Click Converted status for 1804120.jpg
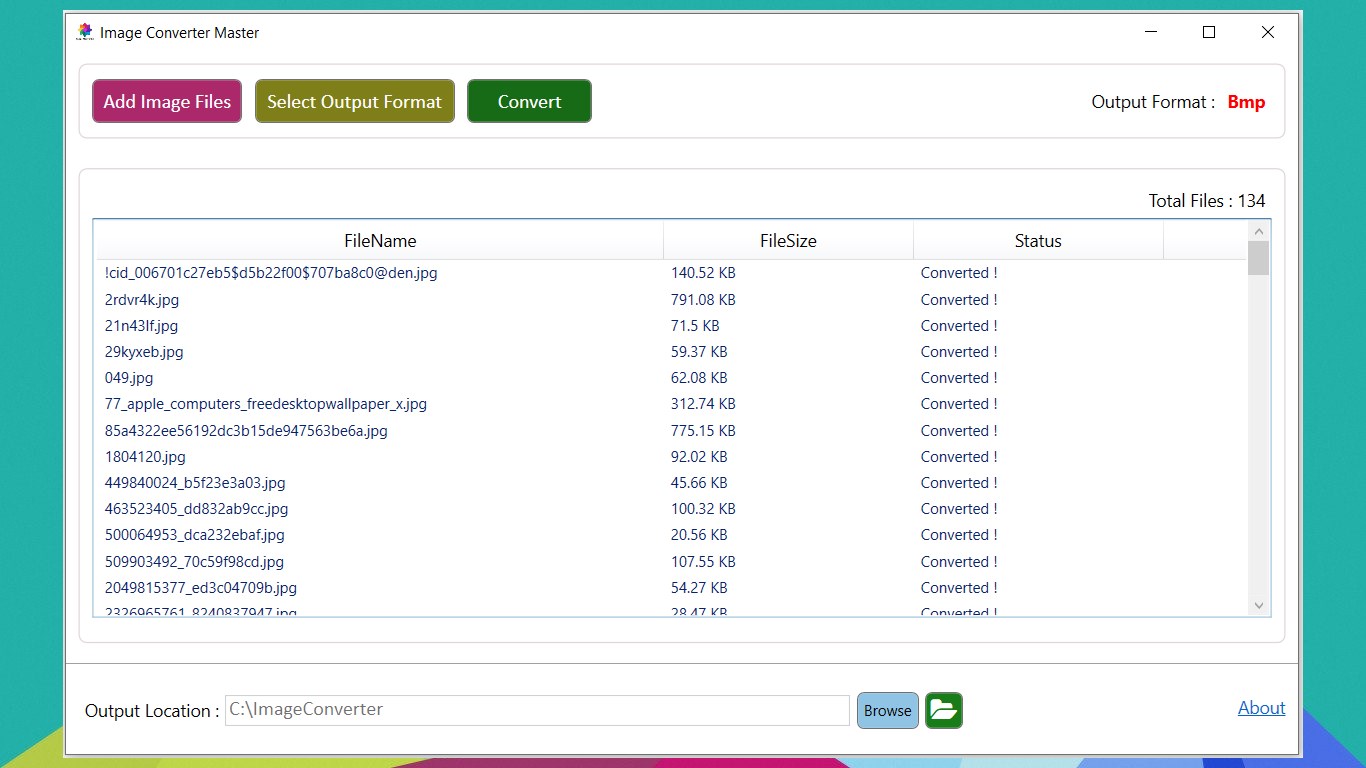Screen dimensions: 1366x768 959,456
